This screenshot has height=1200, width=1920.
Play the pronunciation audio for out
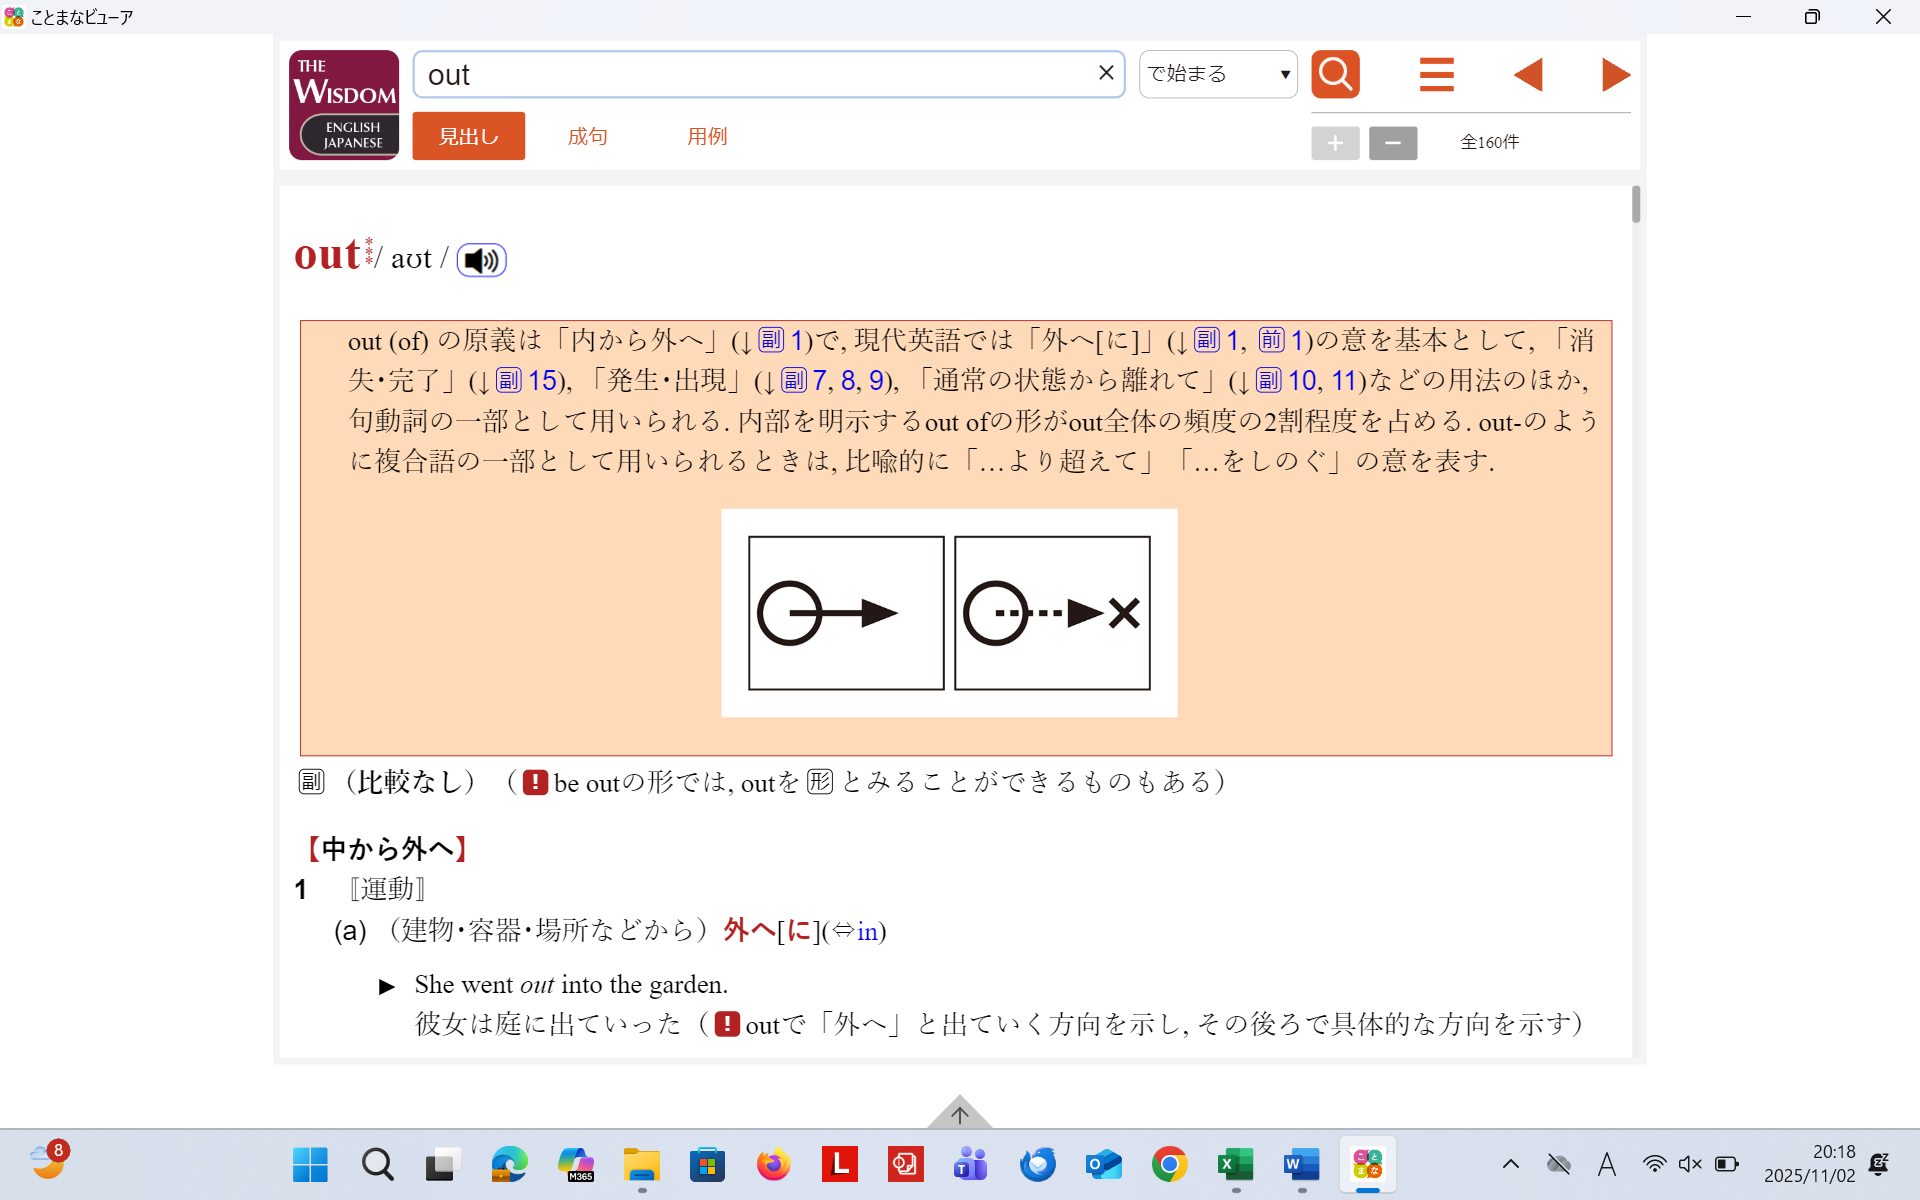[481, 260]
